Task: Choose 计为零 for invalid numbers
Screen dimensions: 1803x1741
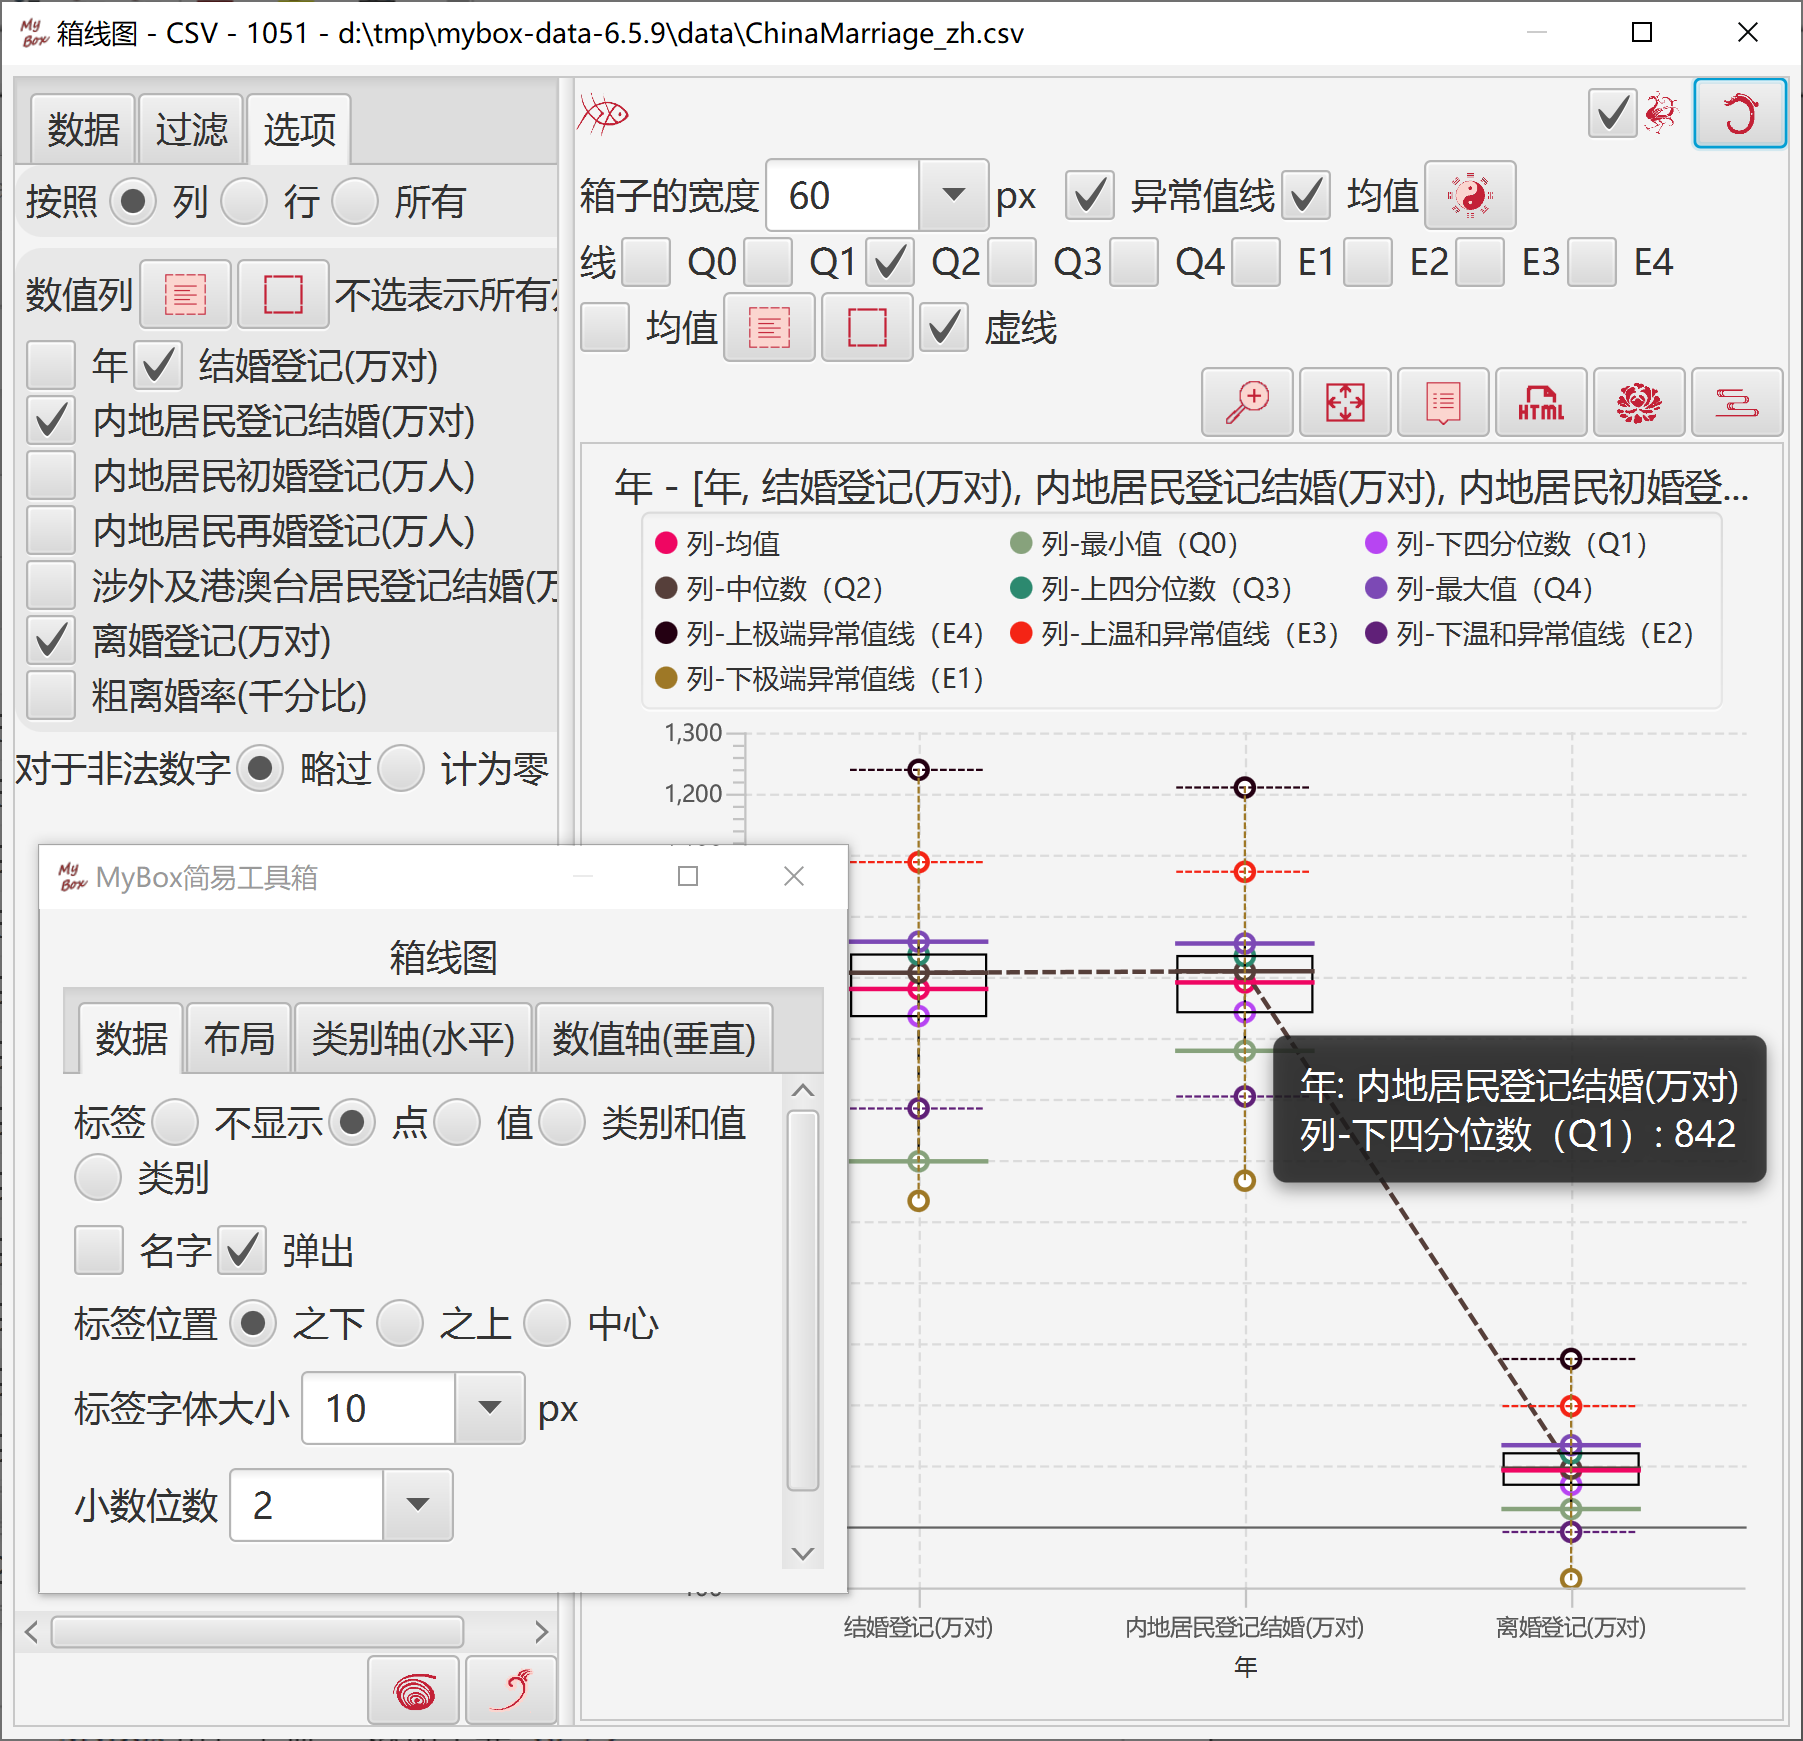Action: [x=401, y=769]
